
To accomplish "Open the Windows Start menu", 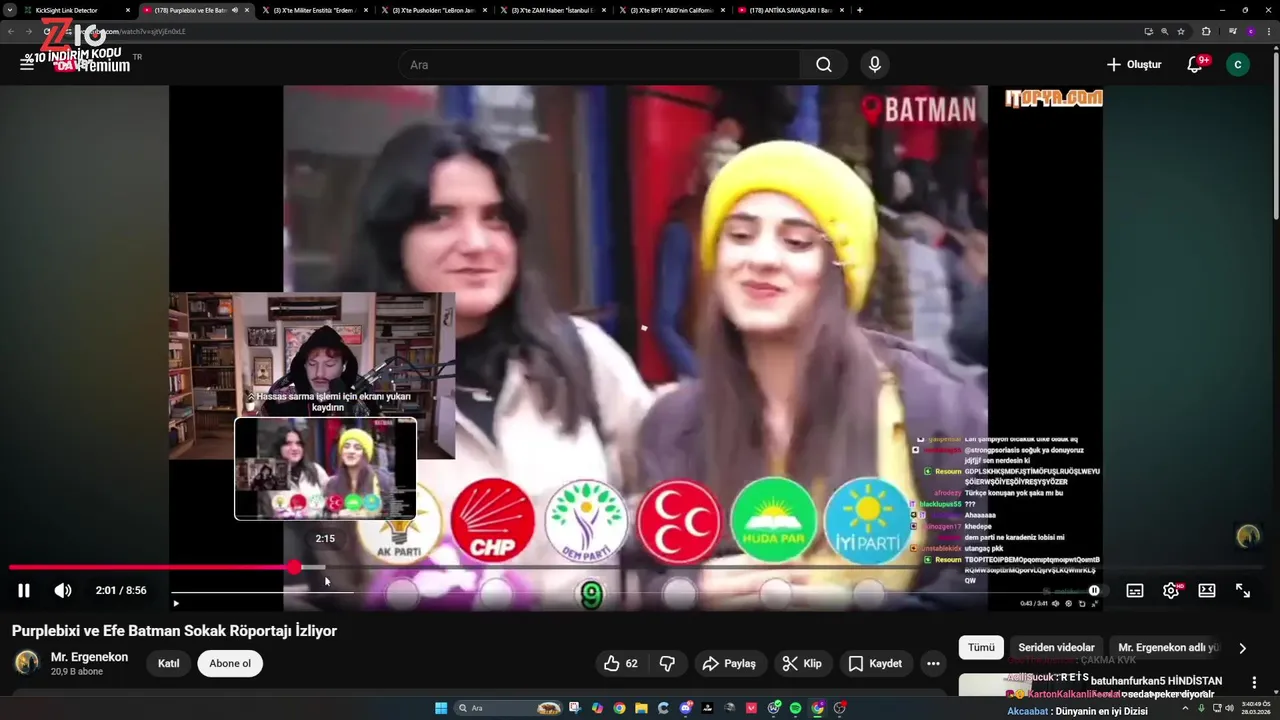I will point(441,708).
